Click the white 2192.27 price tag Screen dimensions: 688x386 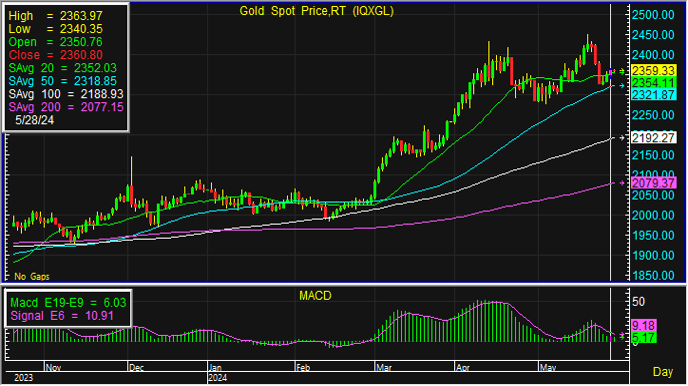click(x=653, y=138)
